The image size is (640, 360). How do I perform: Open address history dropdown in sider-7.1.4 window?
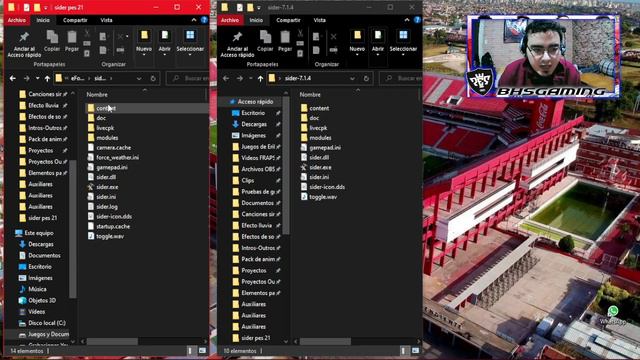[352, 78]
